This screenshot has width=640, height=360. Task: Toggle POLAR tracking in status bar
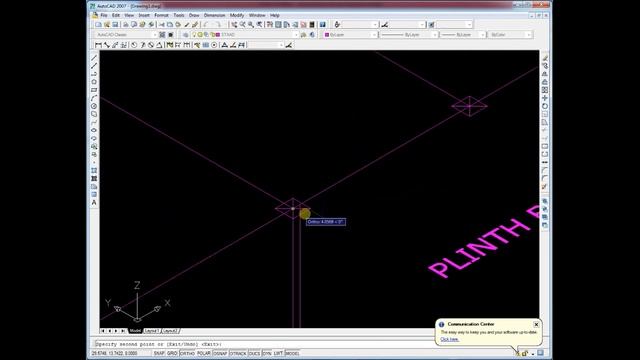[204, 353]
